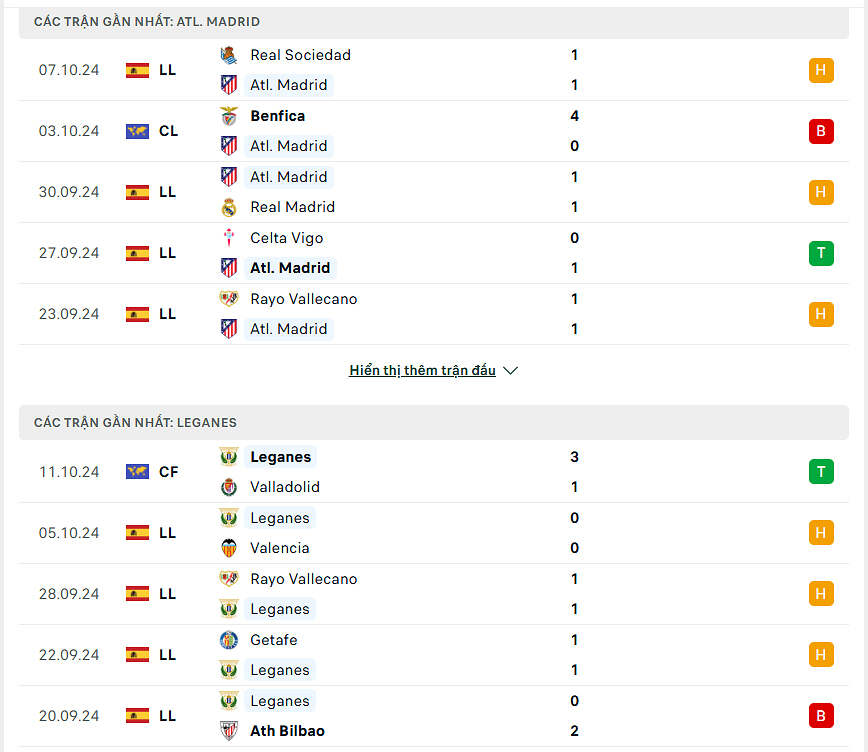Select the orange H badge for Real Sociedad match

tap(821, 70)
